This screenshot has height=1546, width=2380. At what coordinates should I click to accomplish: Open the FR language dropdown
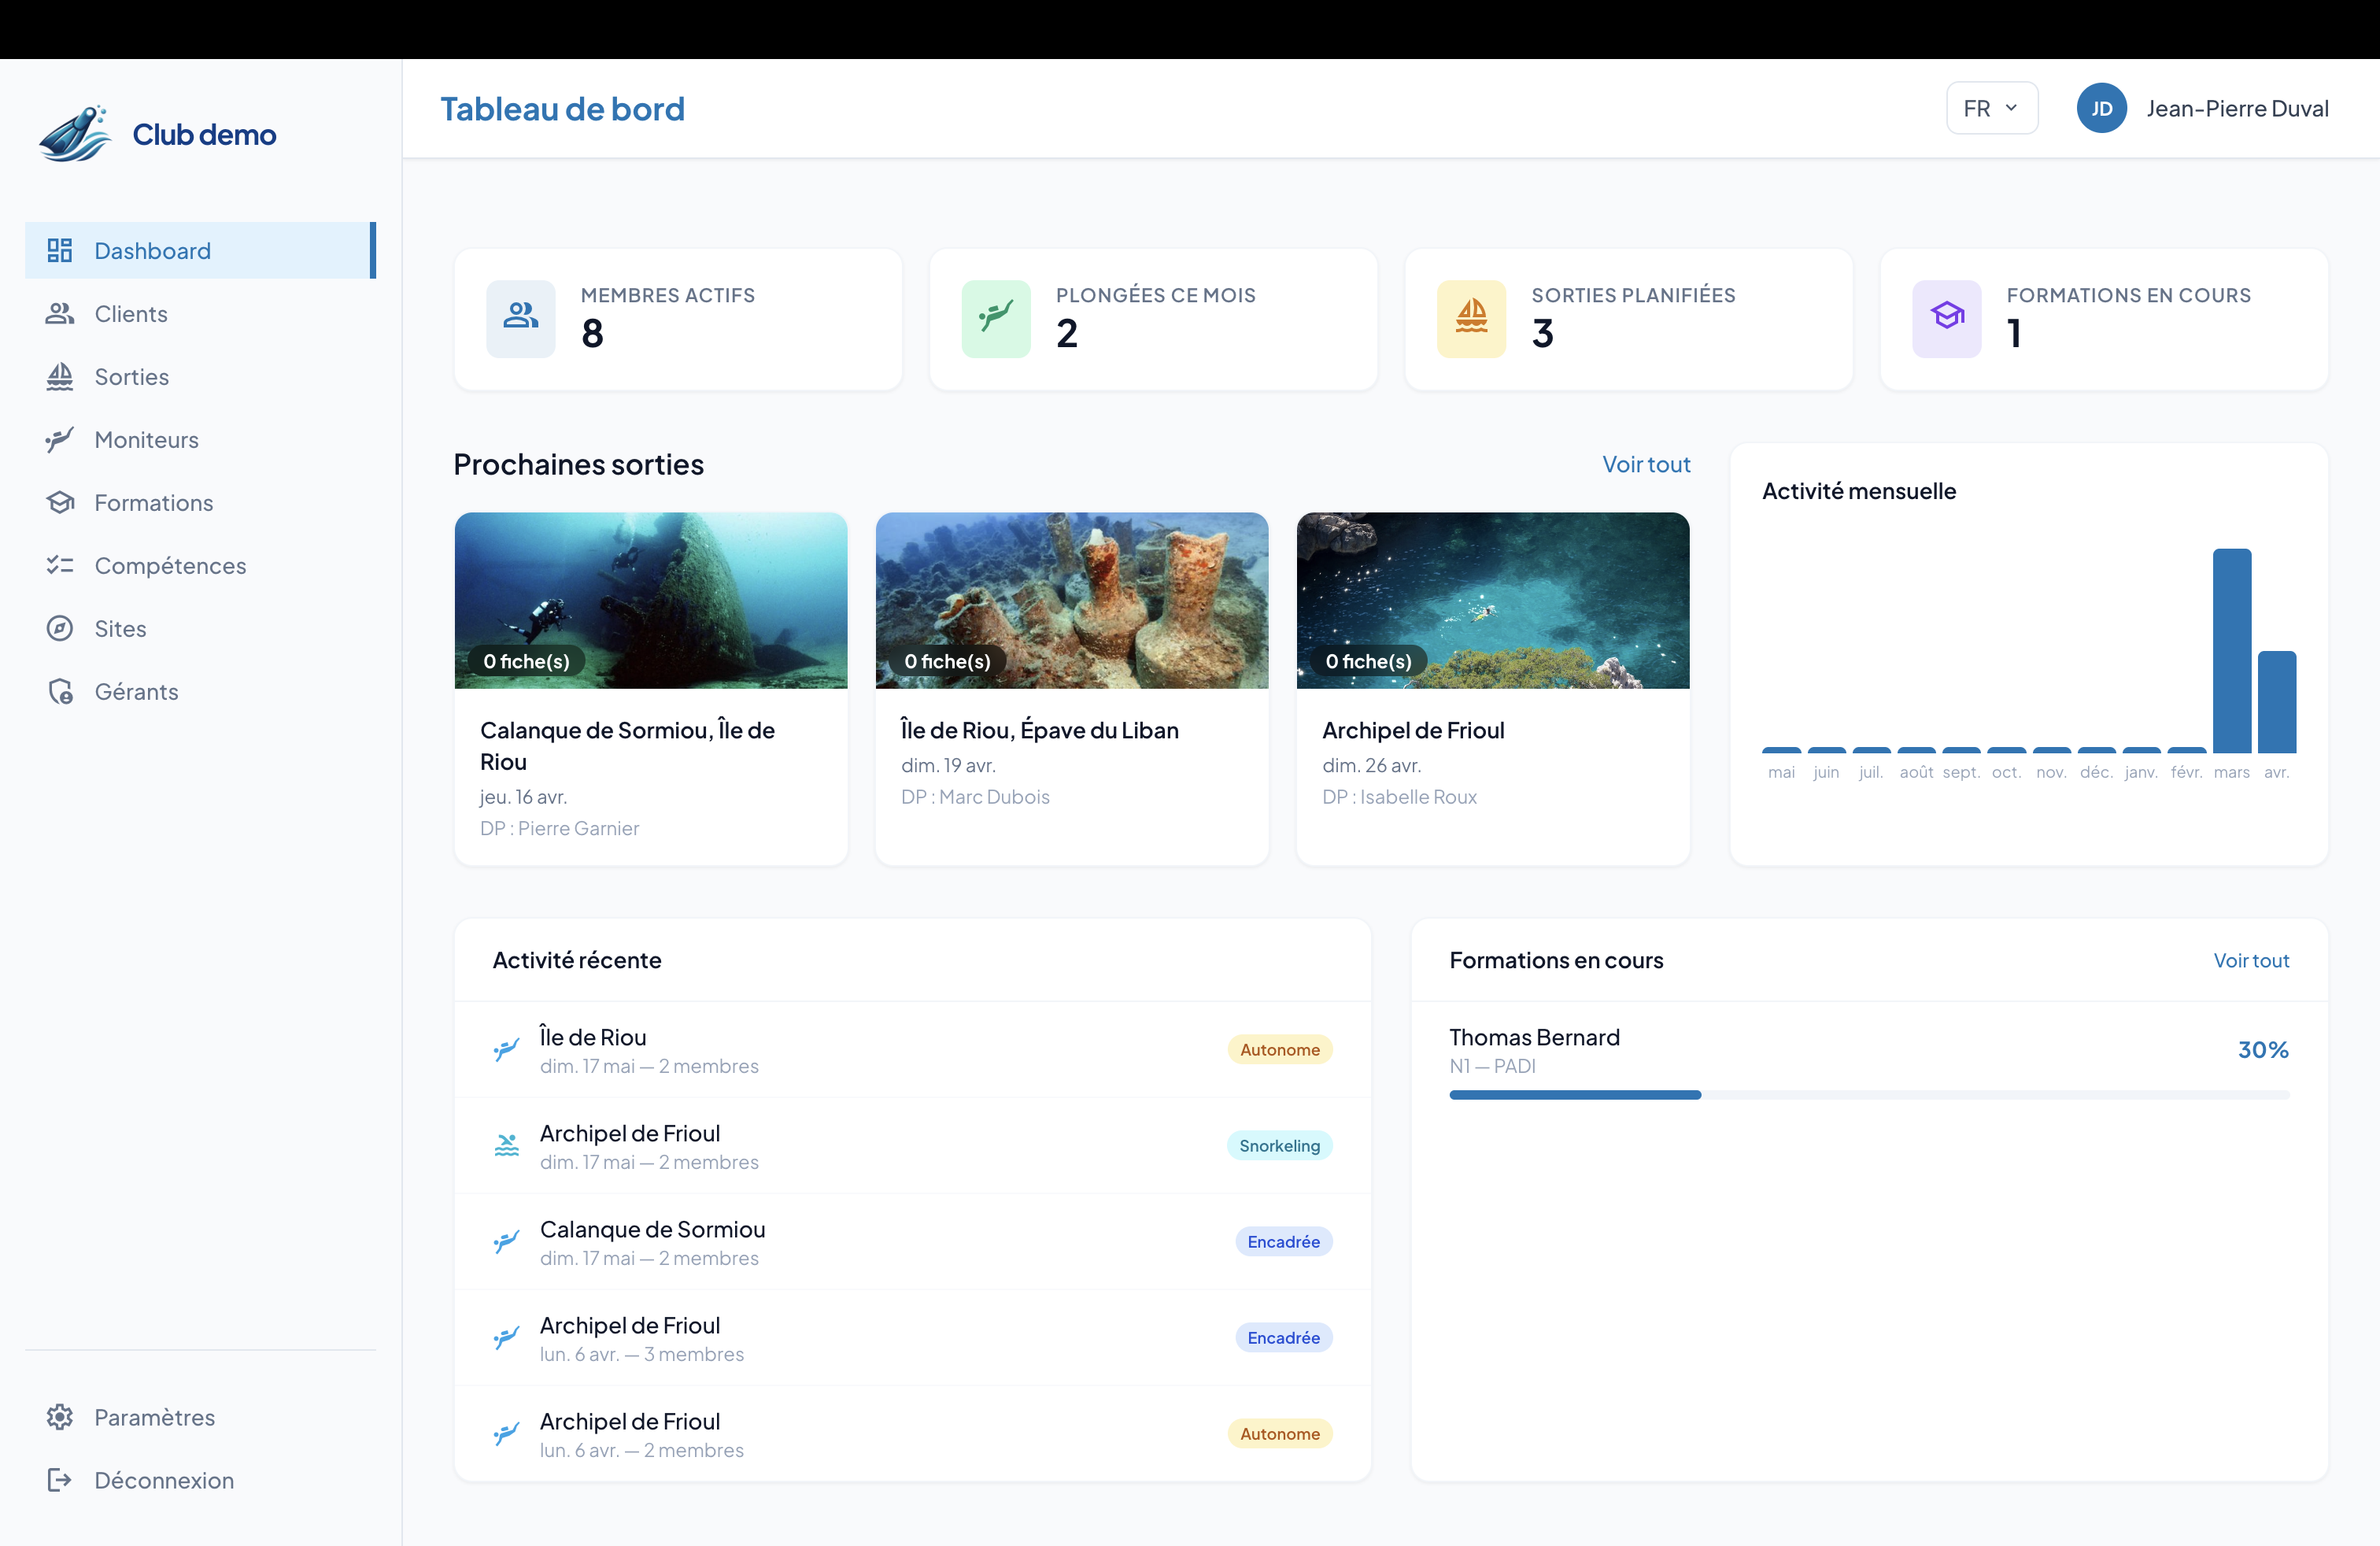(x=1991, y=108)
